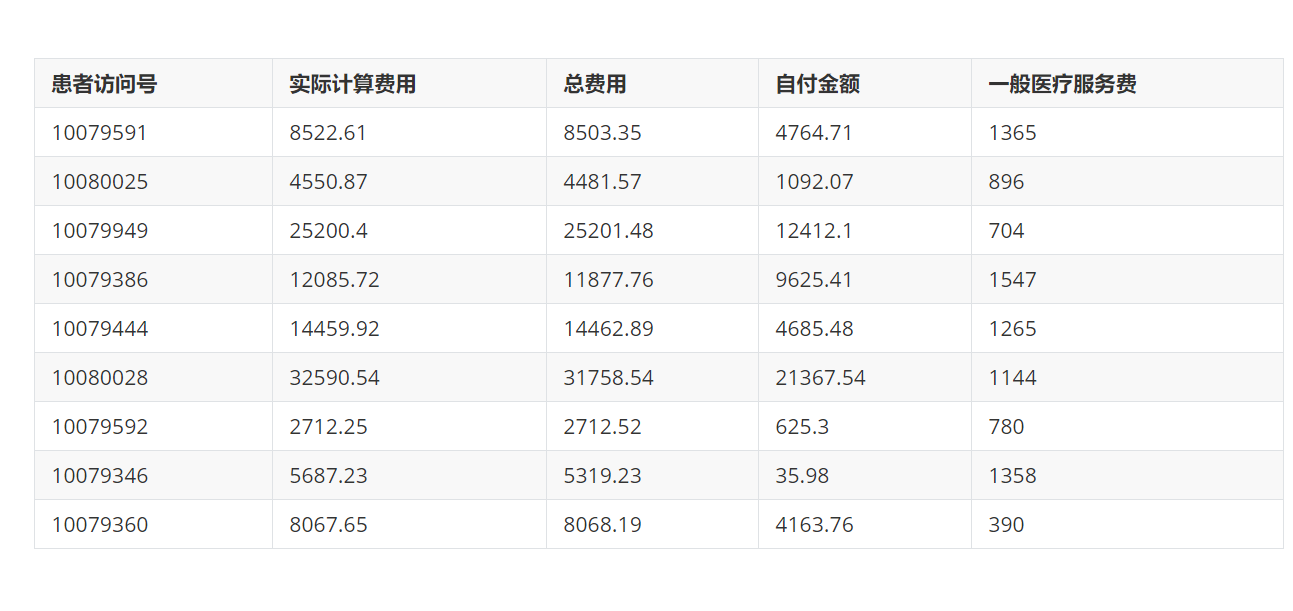Click patient ID cell 10079949
1293x611 pixels.
100,231
